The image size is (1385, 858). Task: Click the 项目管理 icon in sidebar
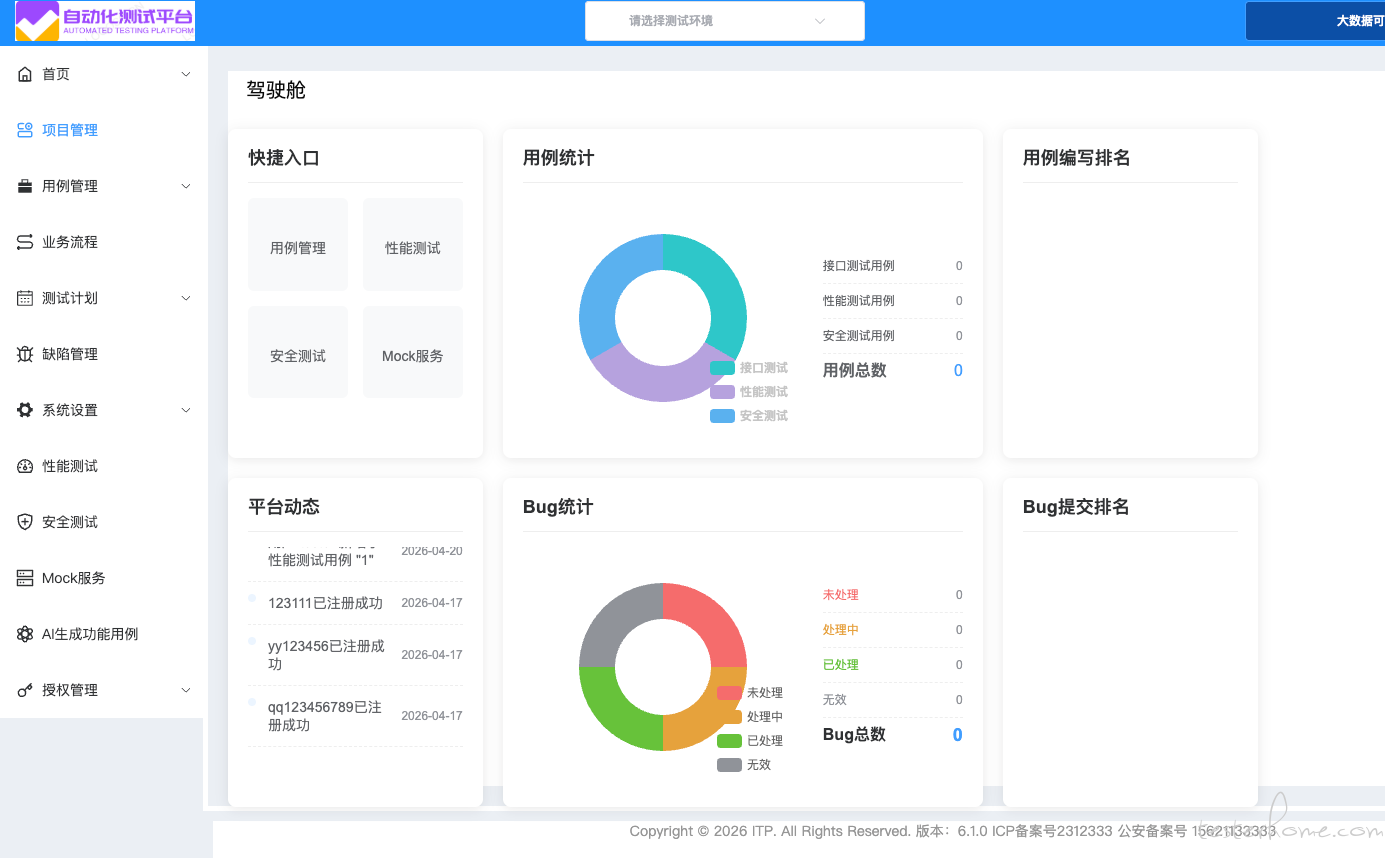25,130
